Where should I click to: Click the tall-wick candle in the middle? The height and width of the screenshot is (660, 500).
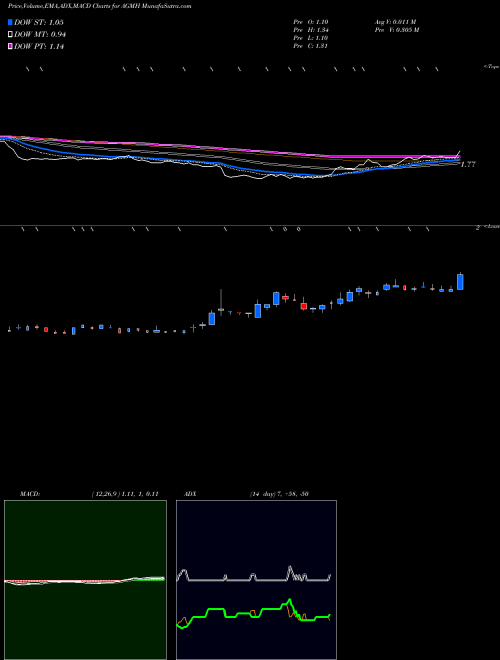221,302
